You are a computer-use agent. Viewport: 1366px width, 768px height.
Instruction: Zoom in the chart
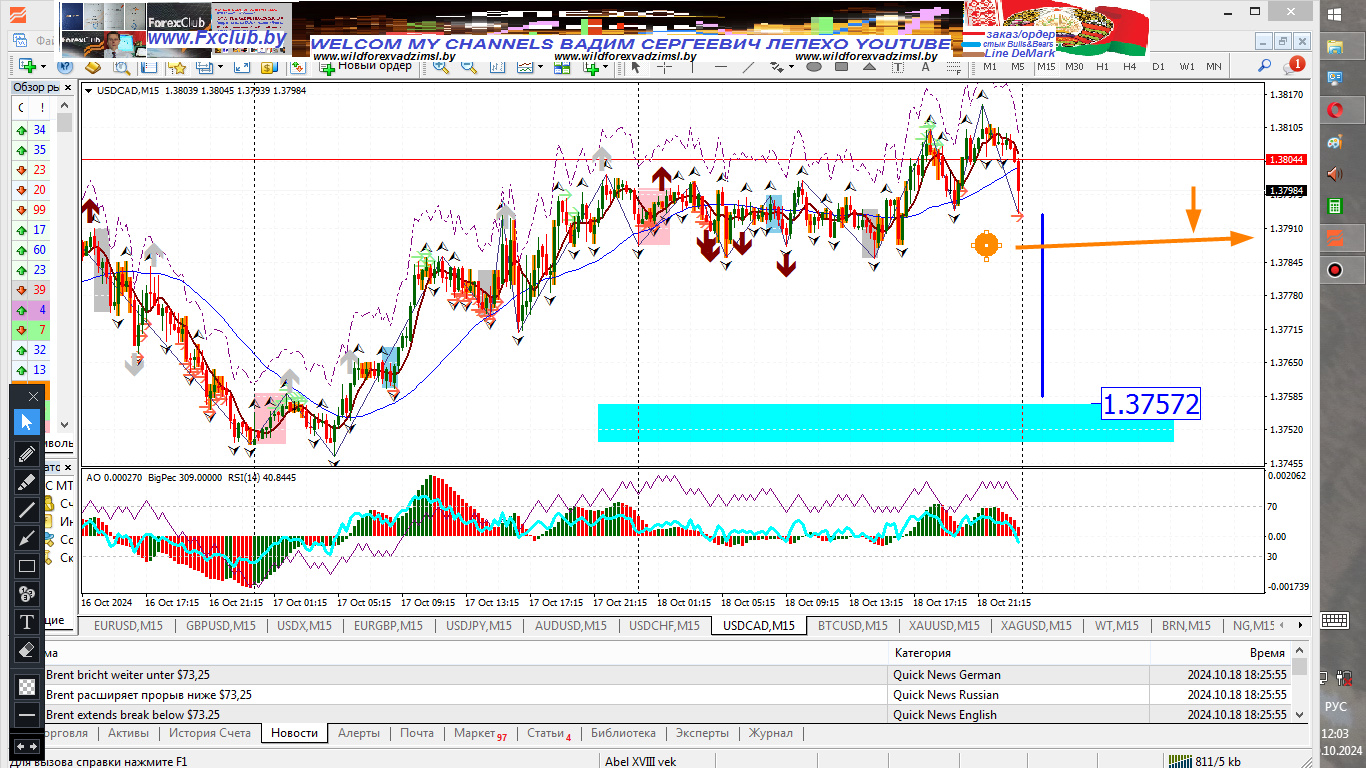coord(441,67)
